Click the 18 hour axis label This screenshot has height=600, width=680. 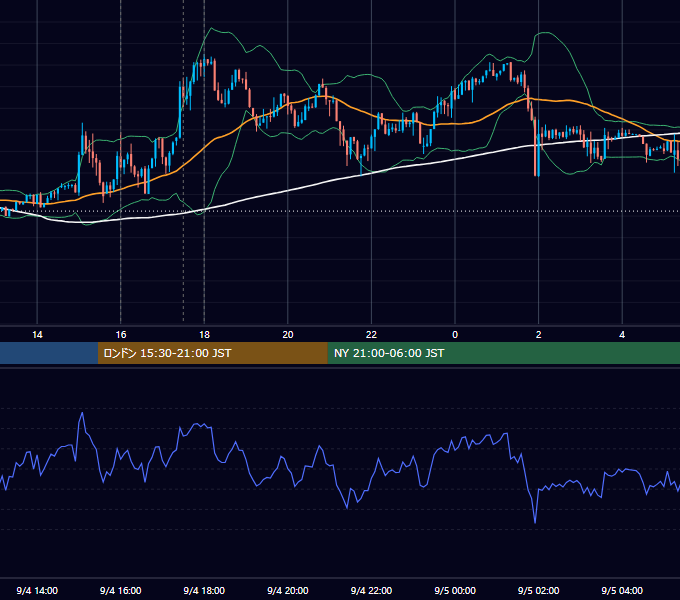click(x=204, y=335)
